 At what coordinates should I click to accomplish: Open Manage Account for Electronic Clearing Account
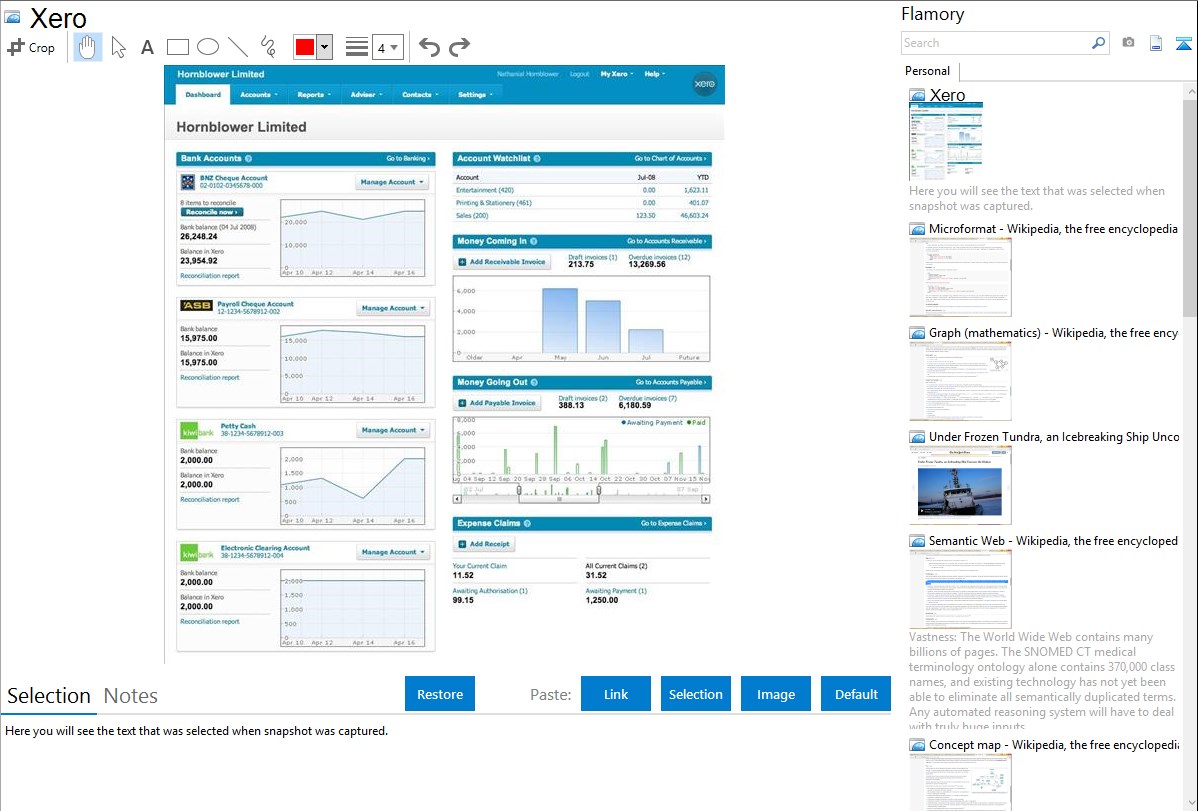pyautogui.click(x=393, y=552)
